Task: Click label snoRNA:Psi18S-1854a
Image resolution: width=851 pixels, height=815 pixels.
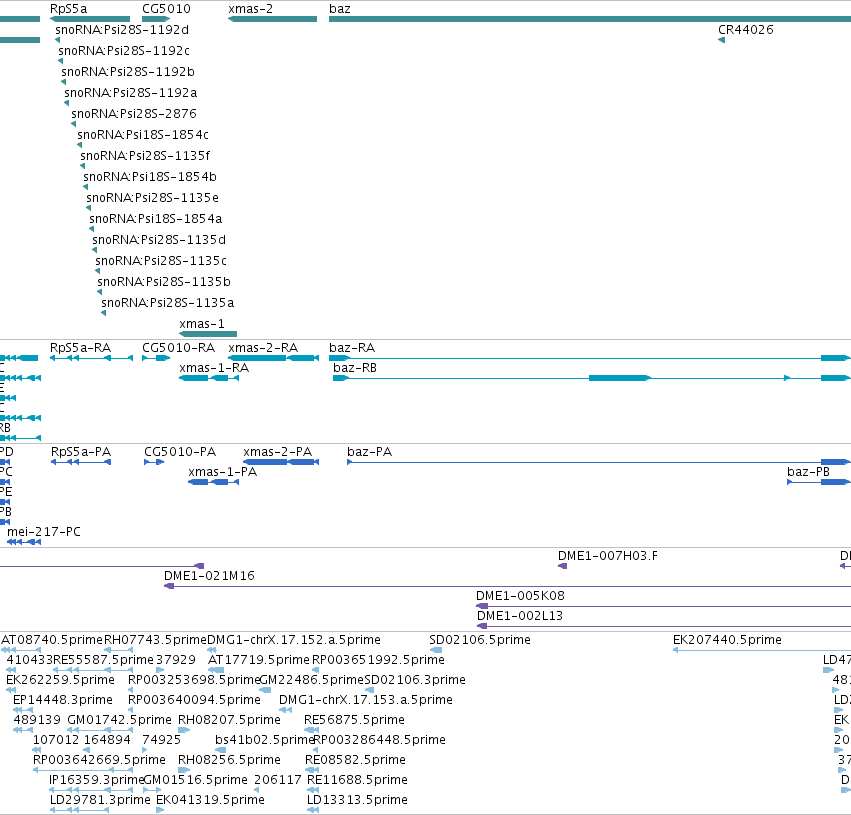Action: (x=156, y=219)
